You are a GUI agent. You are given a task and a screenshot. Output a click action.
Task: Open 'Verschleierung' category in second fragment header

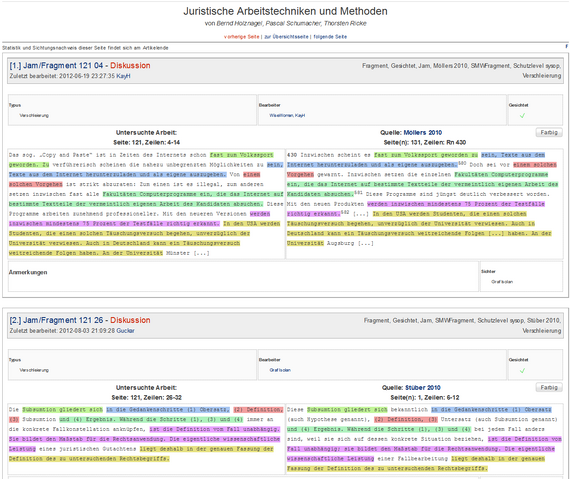542,330
